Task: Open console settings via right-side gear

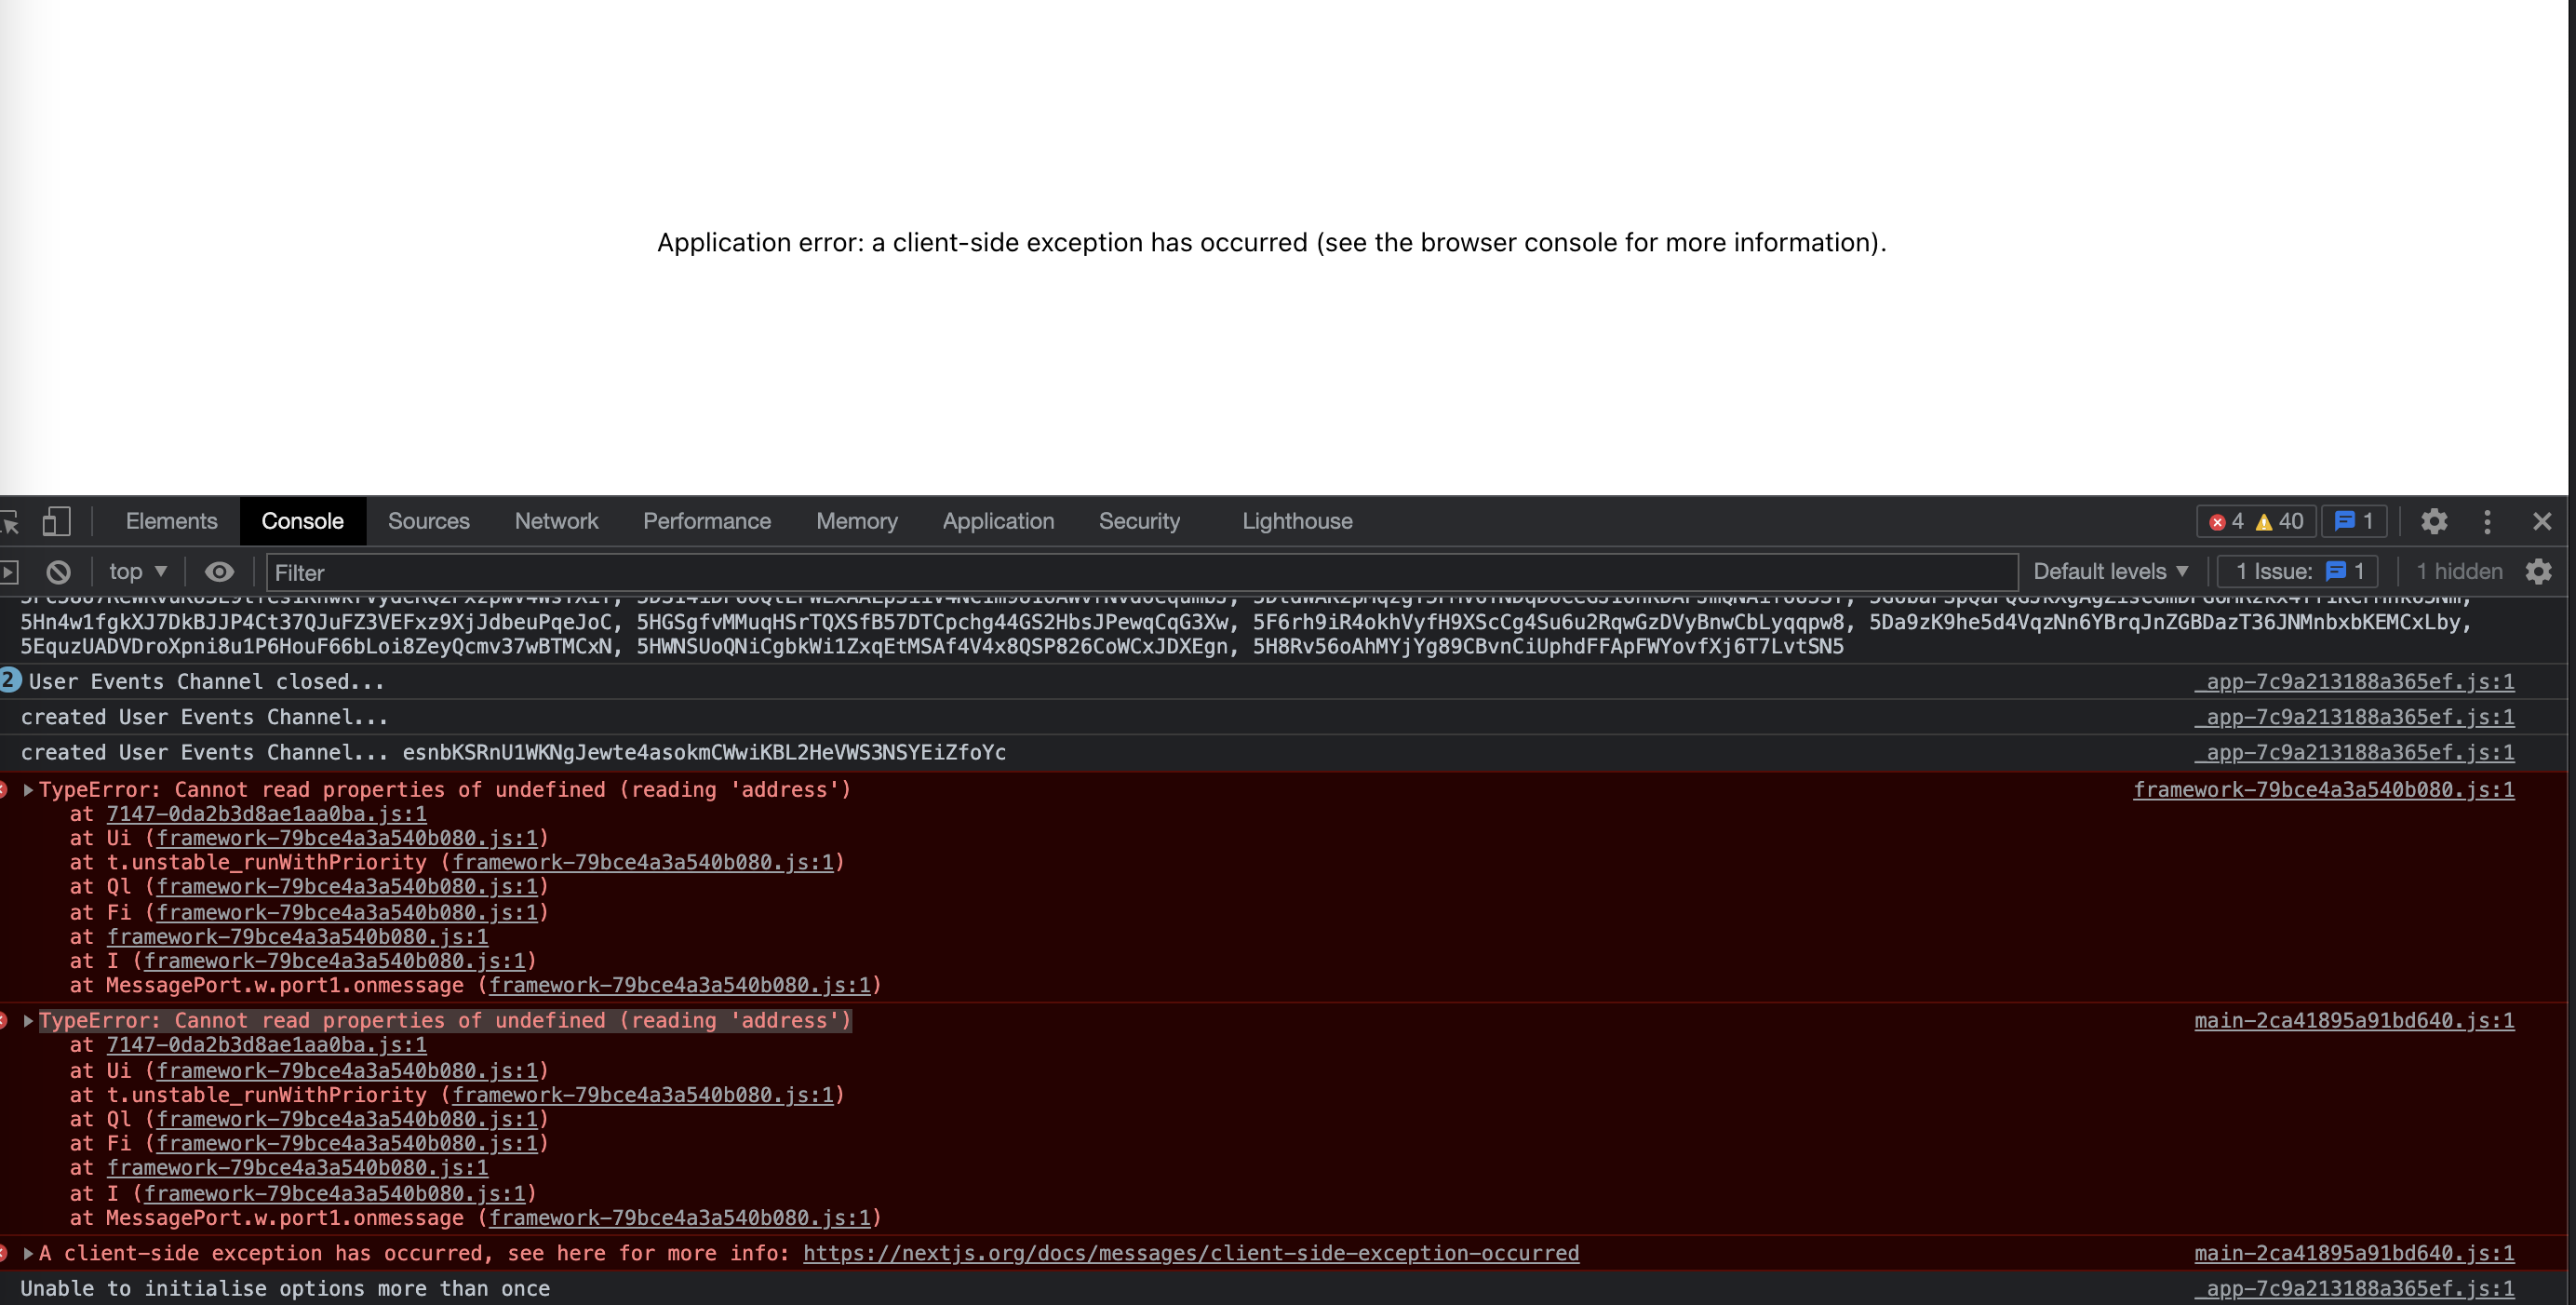Action: point(2541,571)
